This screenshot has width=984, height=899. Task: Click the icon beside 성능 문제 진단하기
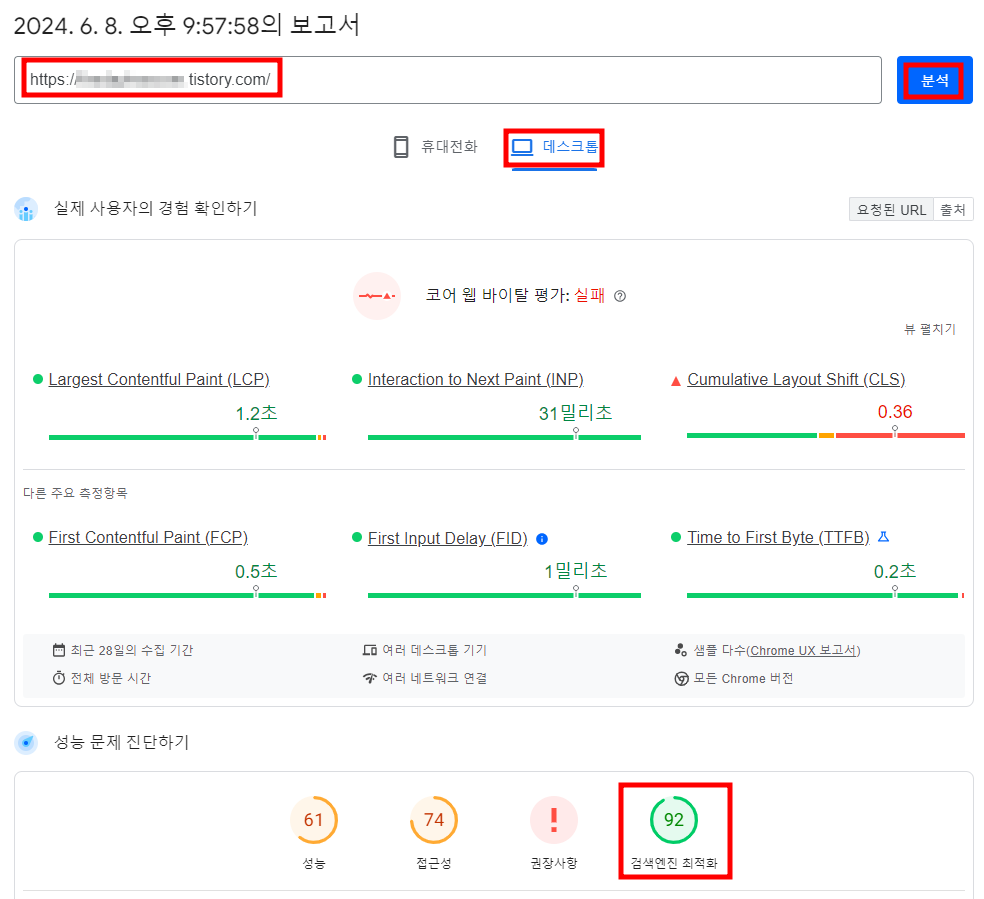pos(25,742)
